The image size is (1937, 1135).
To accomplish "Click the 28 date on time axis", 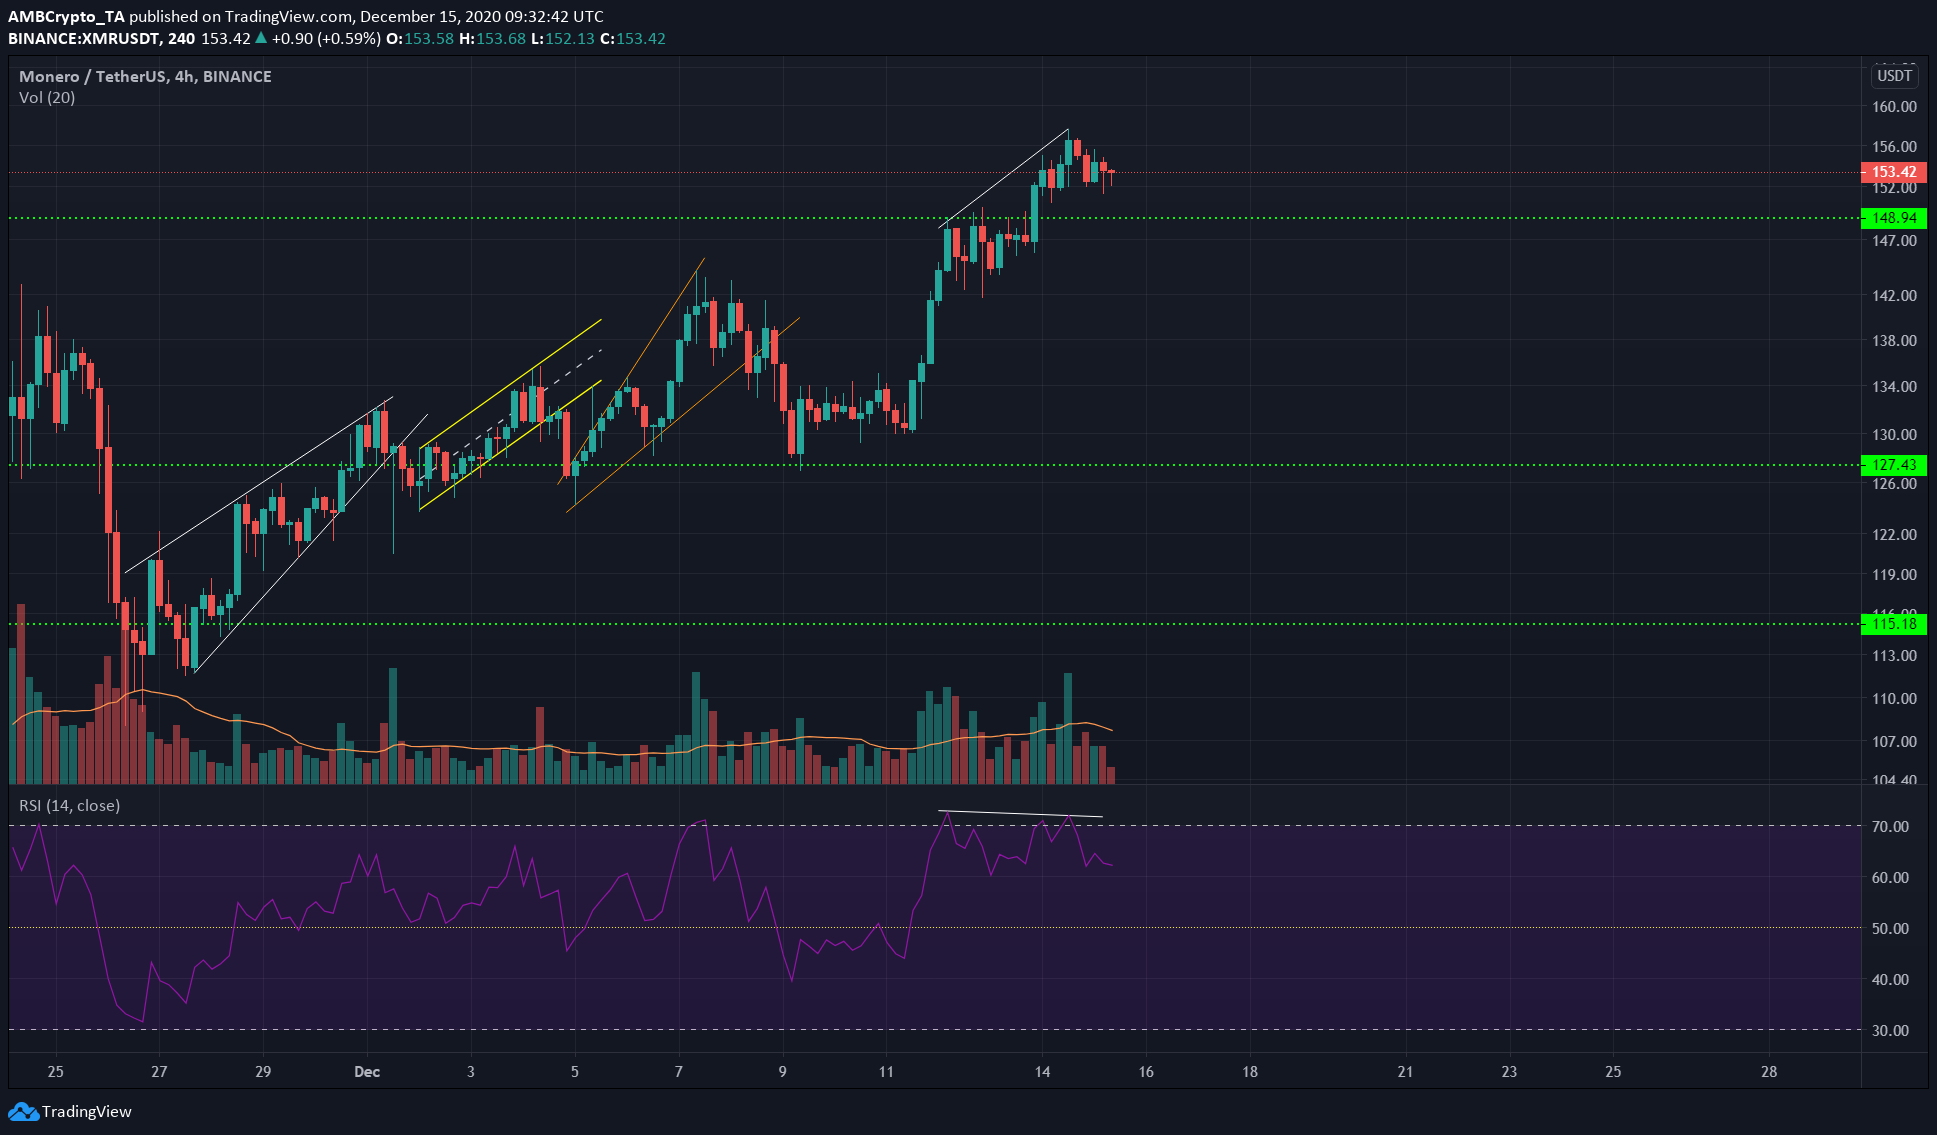I will 1769,1071.
